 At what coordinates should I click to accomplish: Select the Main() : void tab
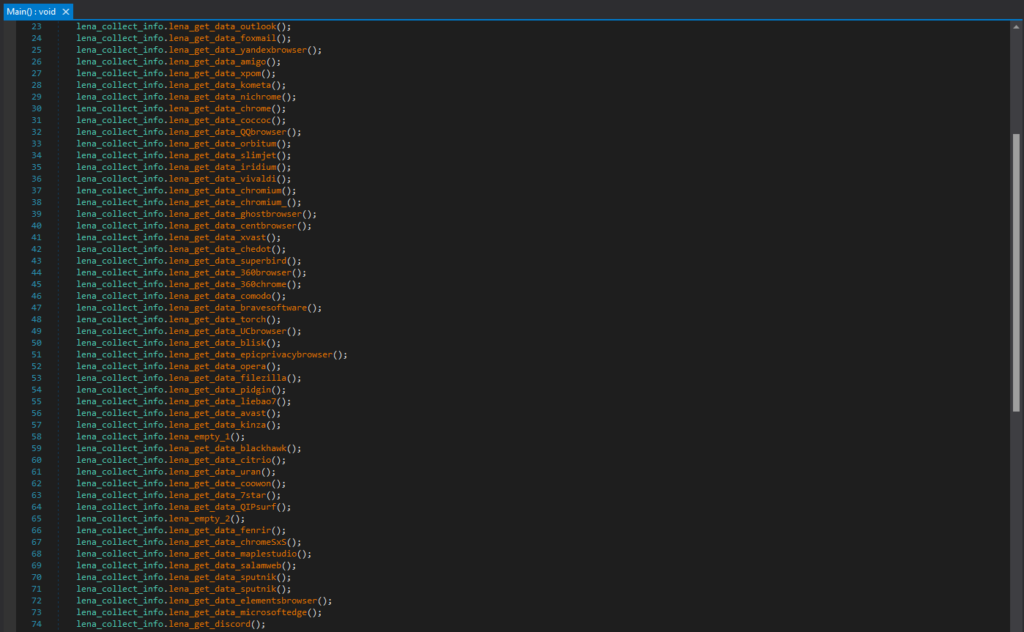pyautogui.click(x=31, y=11)
